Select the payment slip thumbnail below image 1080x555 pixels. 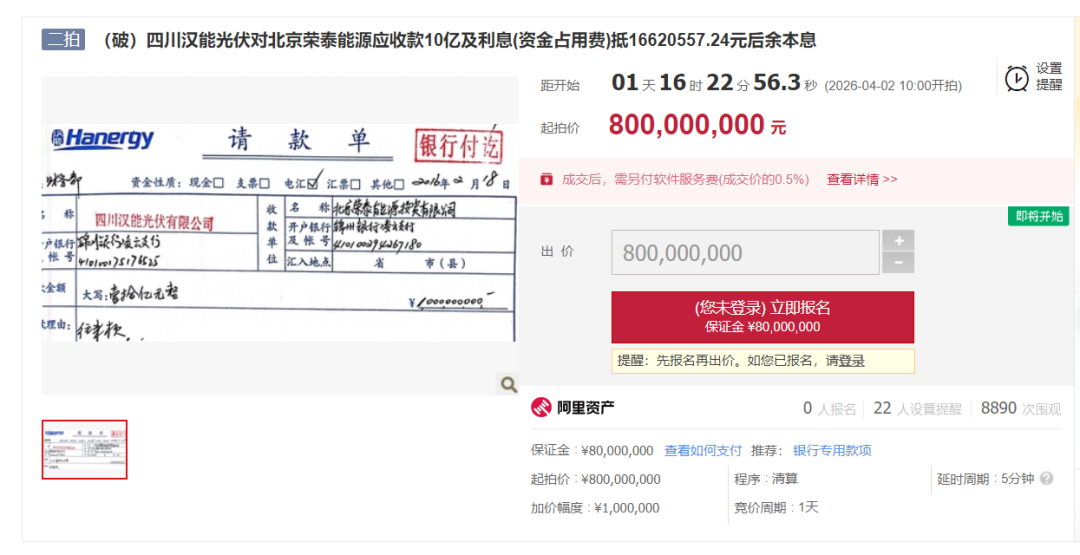click(x=84, y=449)
